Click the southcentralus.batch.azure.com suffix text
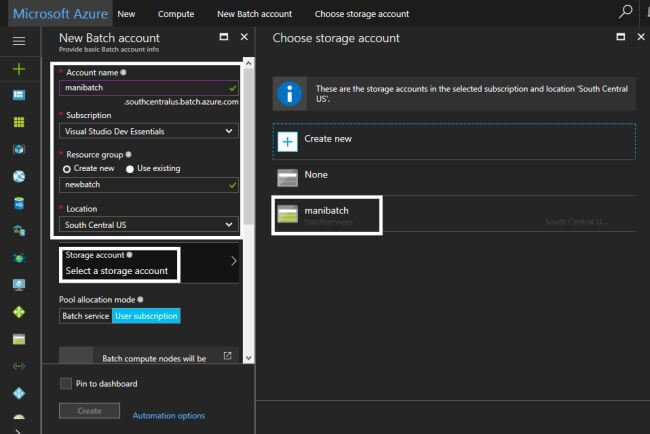The image size is (650, 434). (182, 102)
